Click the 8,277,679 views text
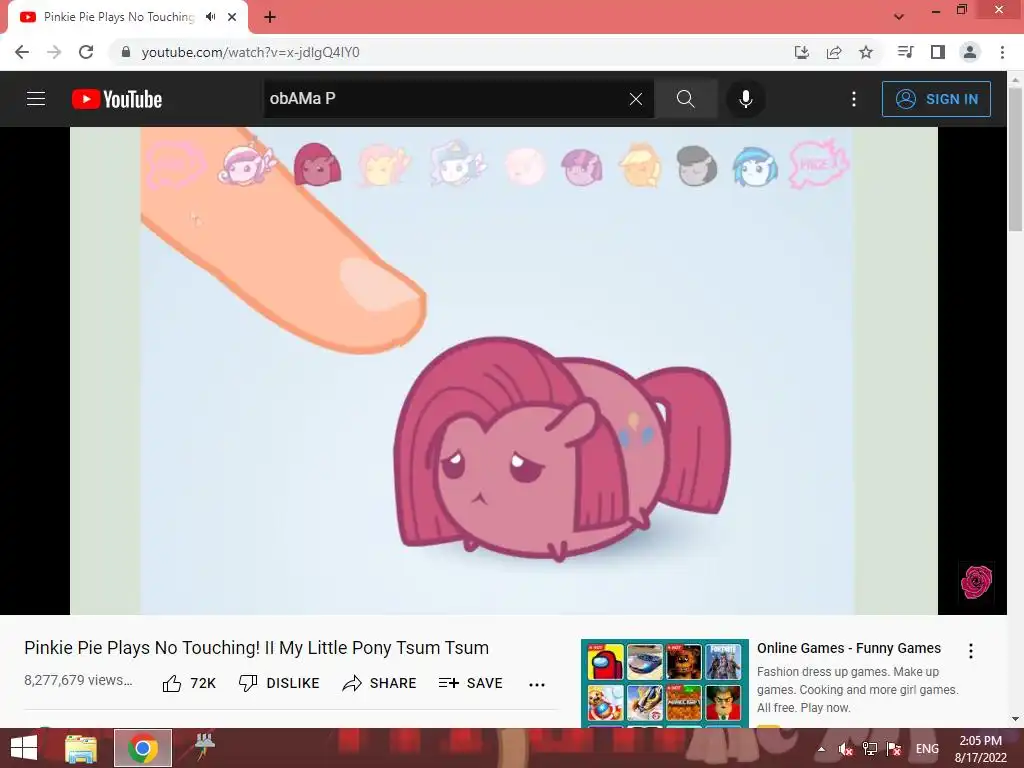The width and height of the screenshot is (1024, 768). click(x=78, y=680)
